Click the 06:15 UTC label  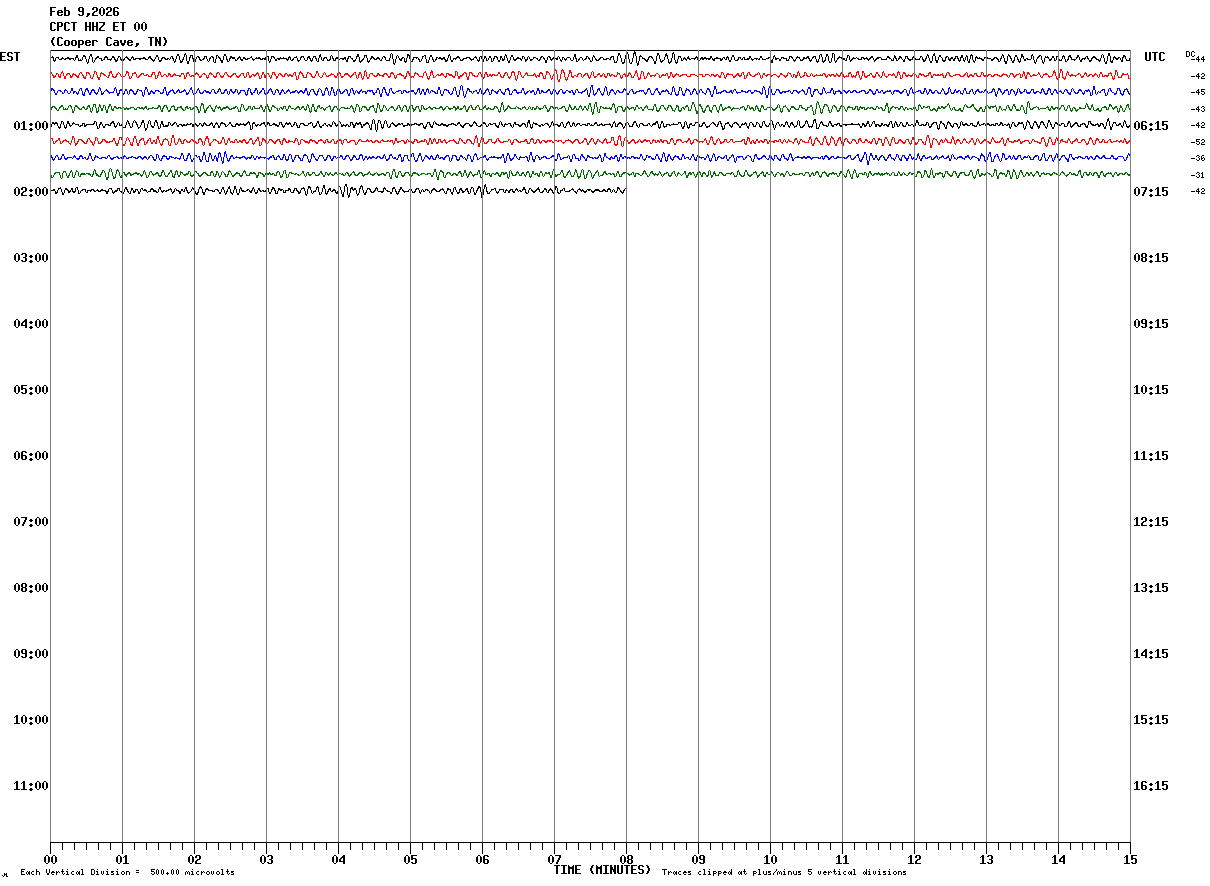(1151, 126)
